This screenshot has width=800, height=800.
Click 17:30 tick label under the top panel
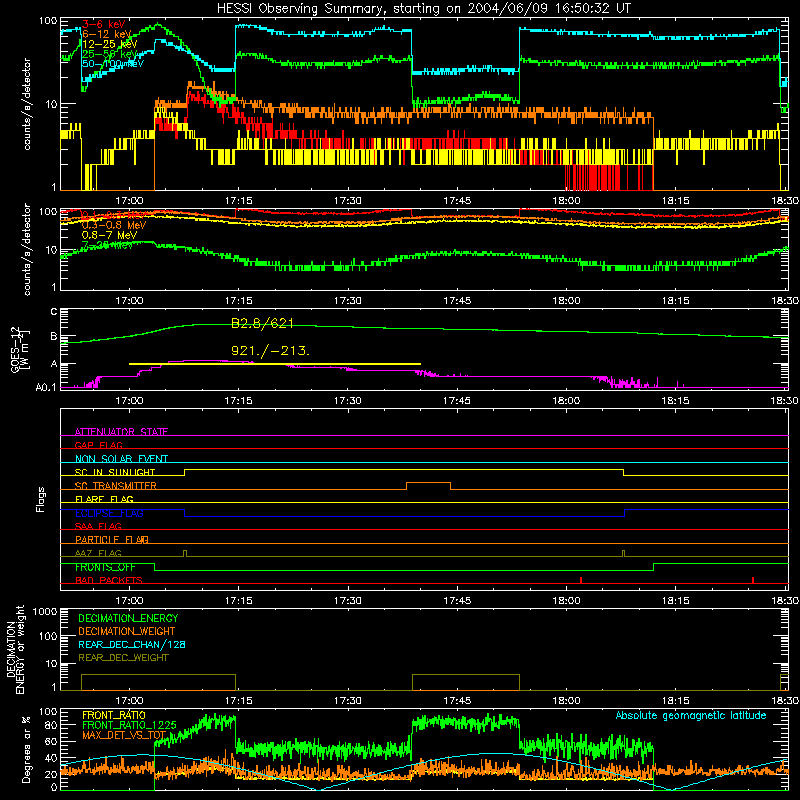point(347,201)
